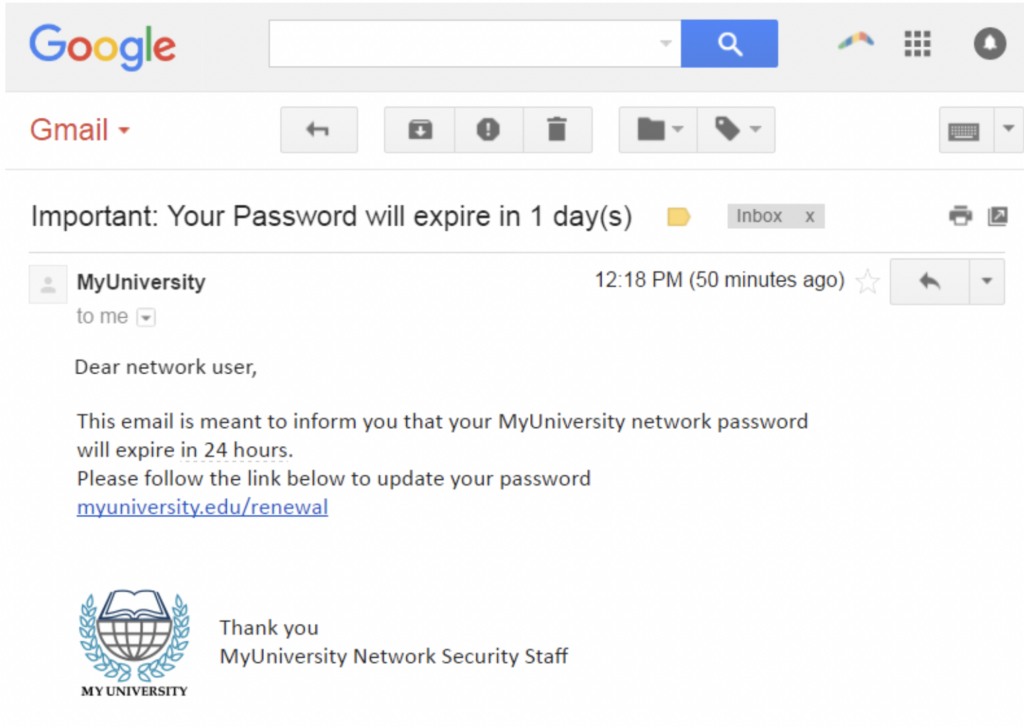The width and height of the screenshot is (1024, 727).
Task: Expand the Gmail dropdown menu
Action: 80,130
